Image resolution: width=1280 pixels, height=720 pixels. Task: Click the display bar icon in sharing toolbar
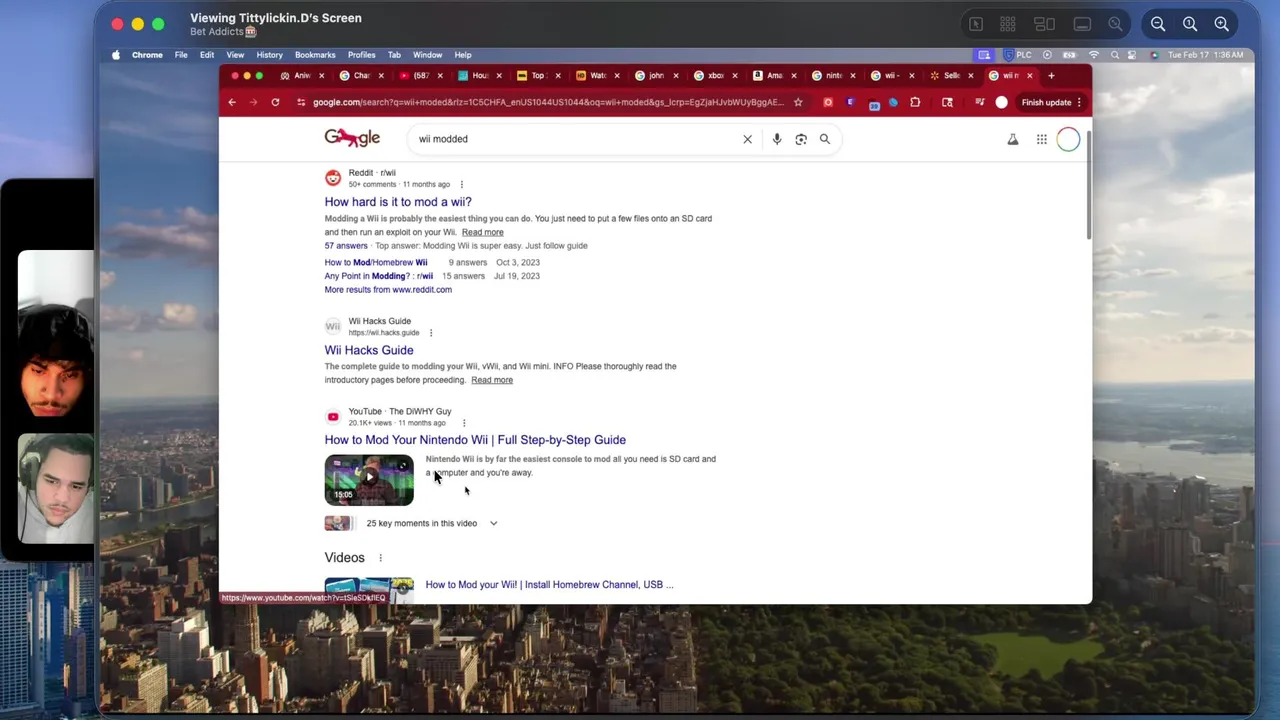pyautogui.click(x=1082, y=24)
